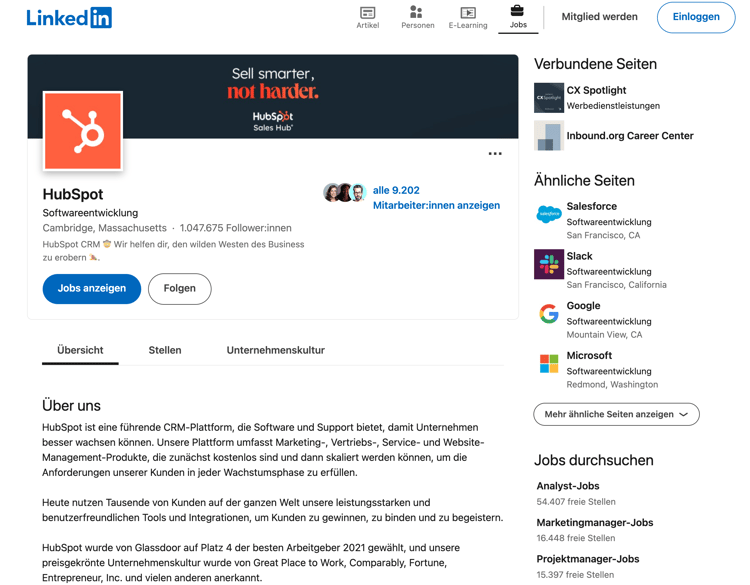Click the Inbound.org Career Center logo
750x585 pixels.
point(549,136)
